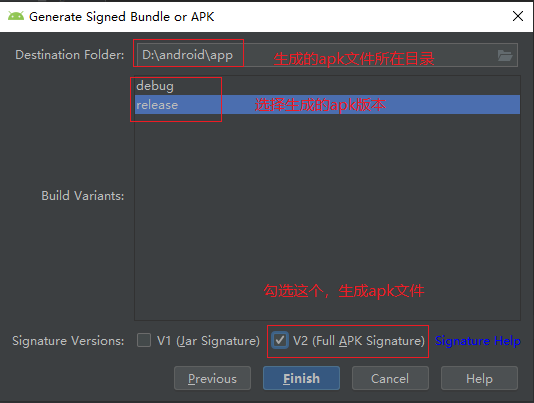534x403 pixels.
Task: Enable the V1 (Jar Signature) checkbox
Action: (144, 340)
